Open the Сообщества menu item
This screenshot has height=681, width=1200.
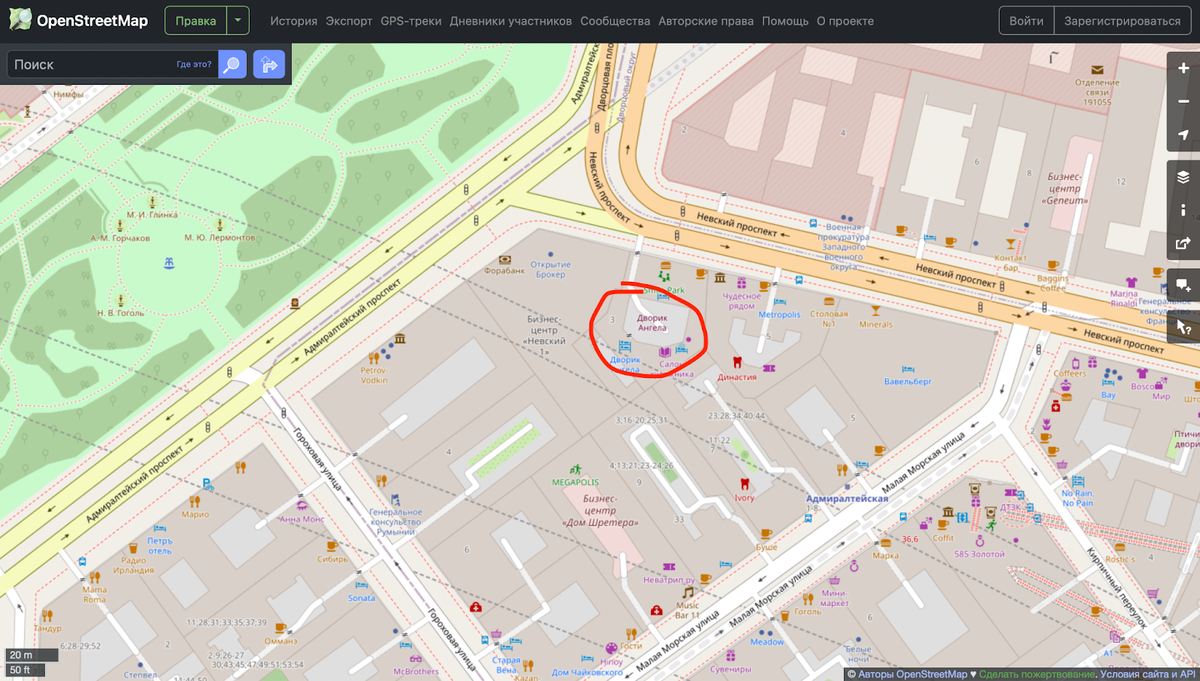pos(615,21)
